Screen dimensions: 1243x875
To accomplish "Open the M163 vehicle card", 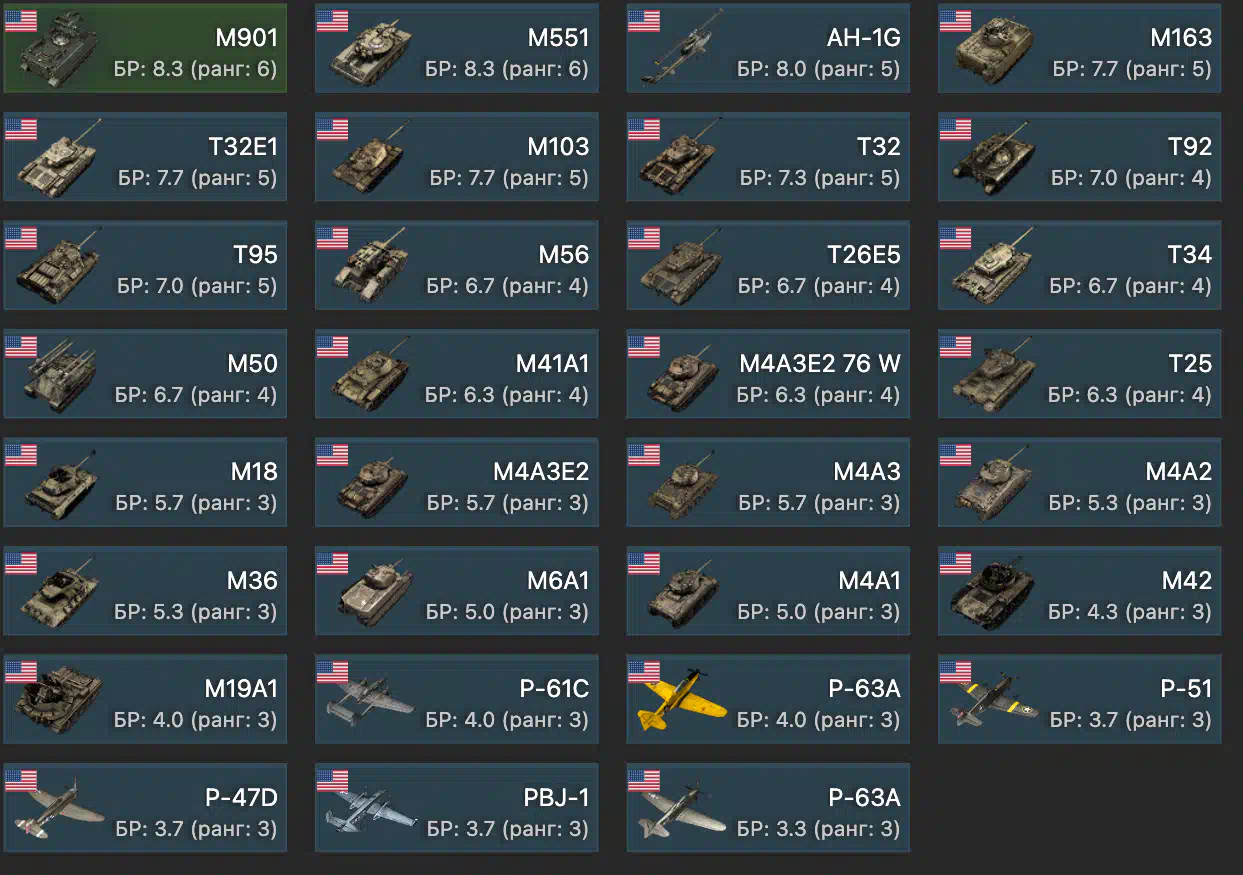I will [1079, 48].
